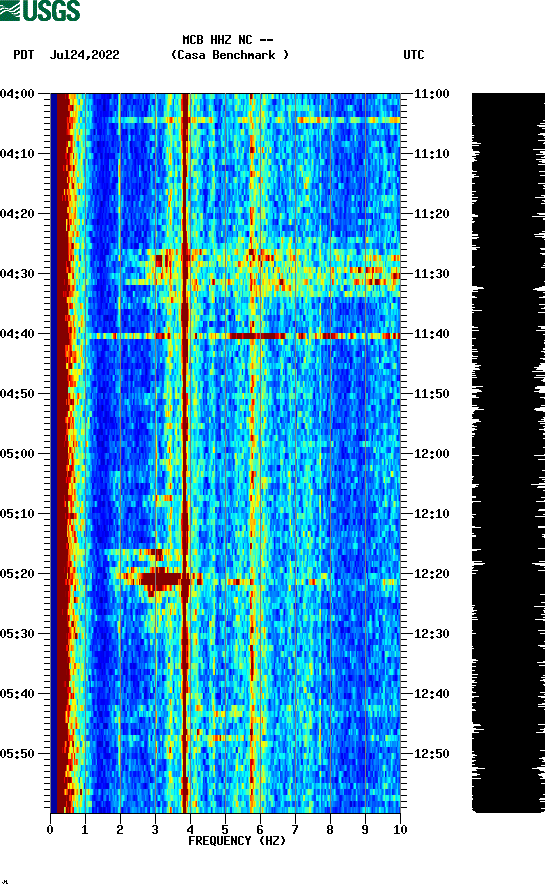The image size is (552, 893).
Task: Click the '04:00' PDT time label
Action: [x=17, y=93]
